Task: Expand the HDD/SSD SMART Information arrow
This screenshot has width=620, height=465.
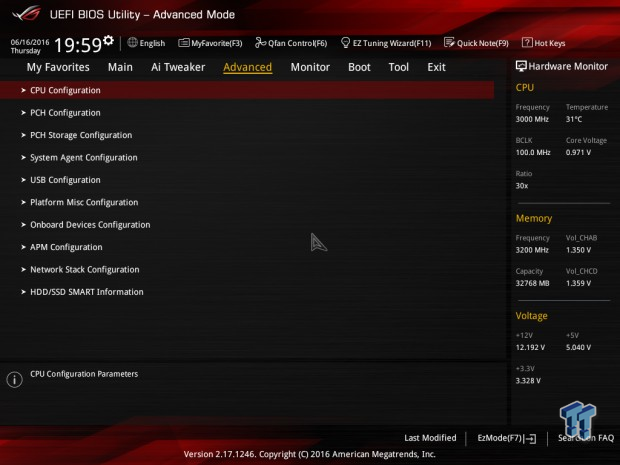Action: 23,292
